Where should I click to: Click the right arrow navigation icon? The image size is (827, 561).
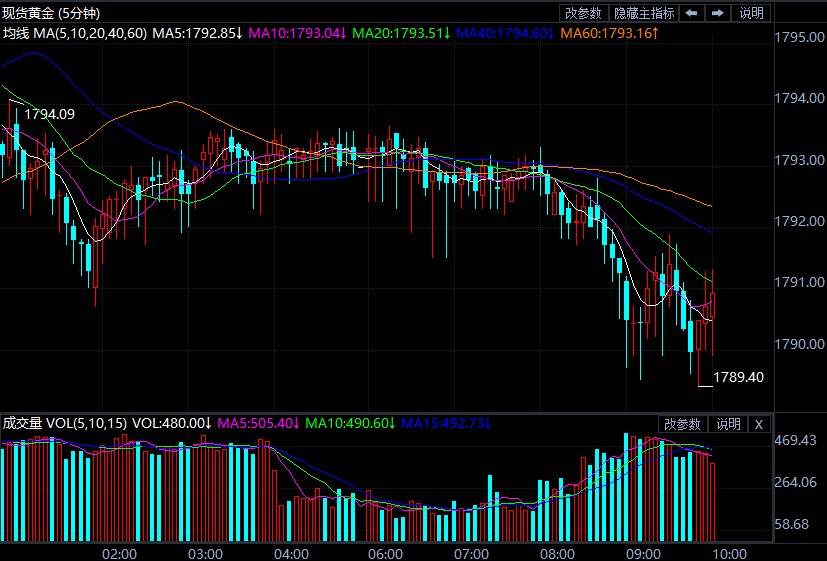pos(717,13)
